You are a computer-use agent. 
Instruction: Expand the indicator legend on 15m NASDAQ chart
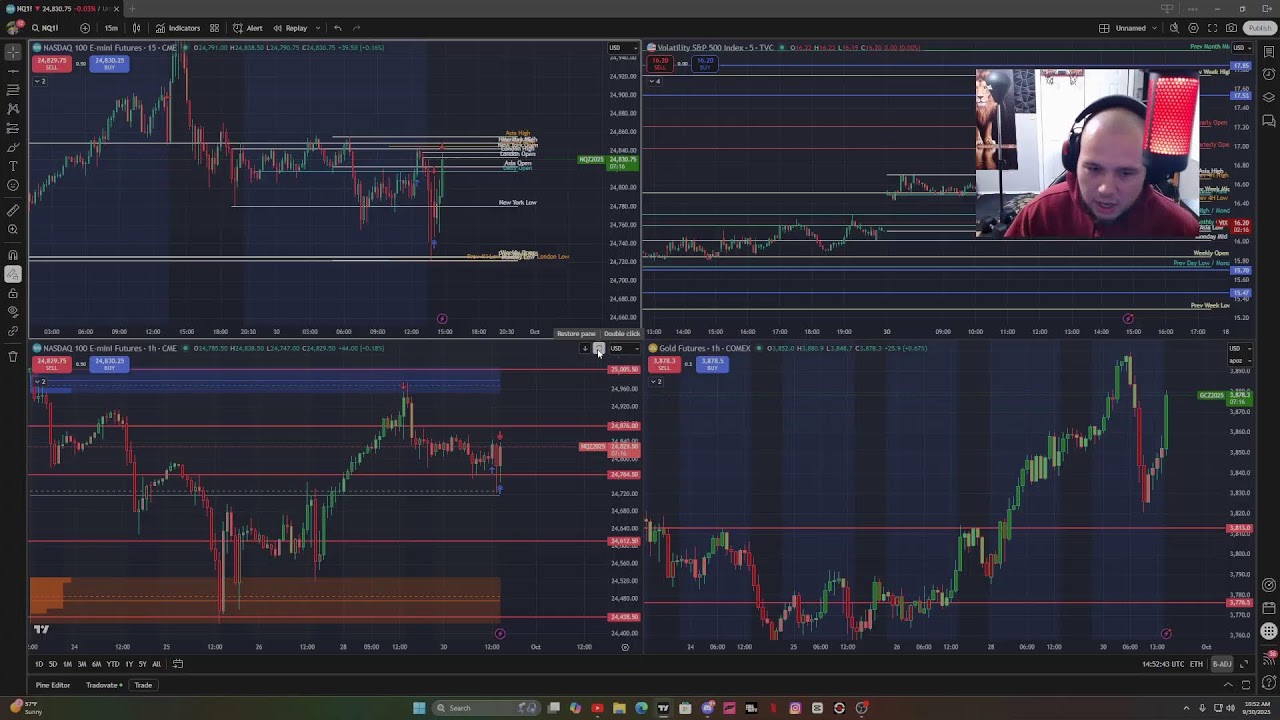40,81
